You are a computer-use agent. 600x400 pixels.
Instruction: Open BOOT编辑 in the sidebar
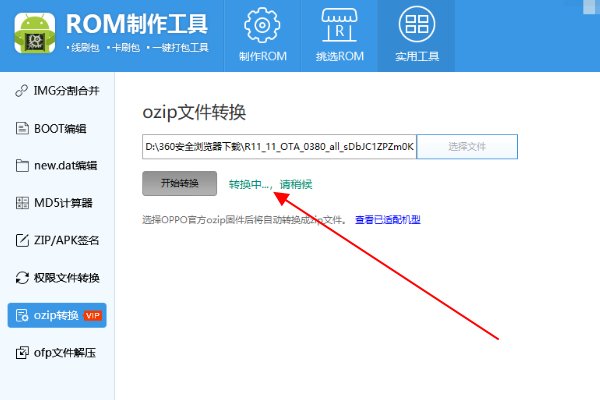(x=57, y=128)
